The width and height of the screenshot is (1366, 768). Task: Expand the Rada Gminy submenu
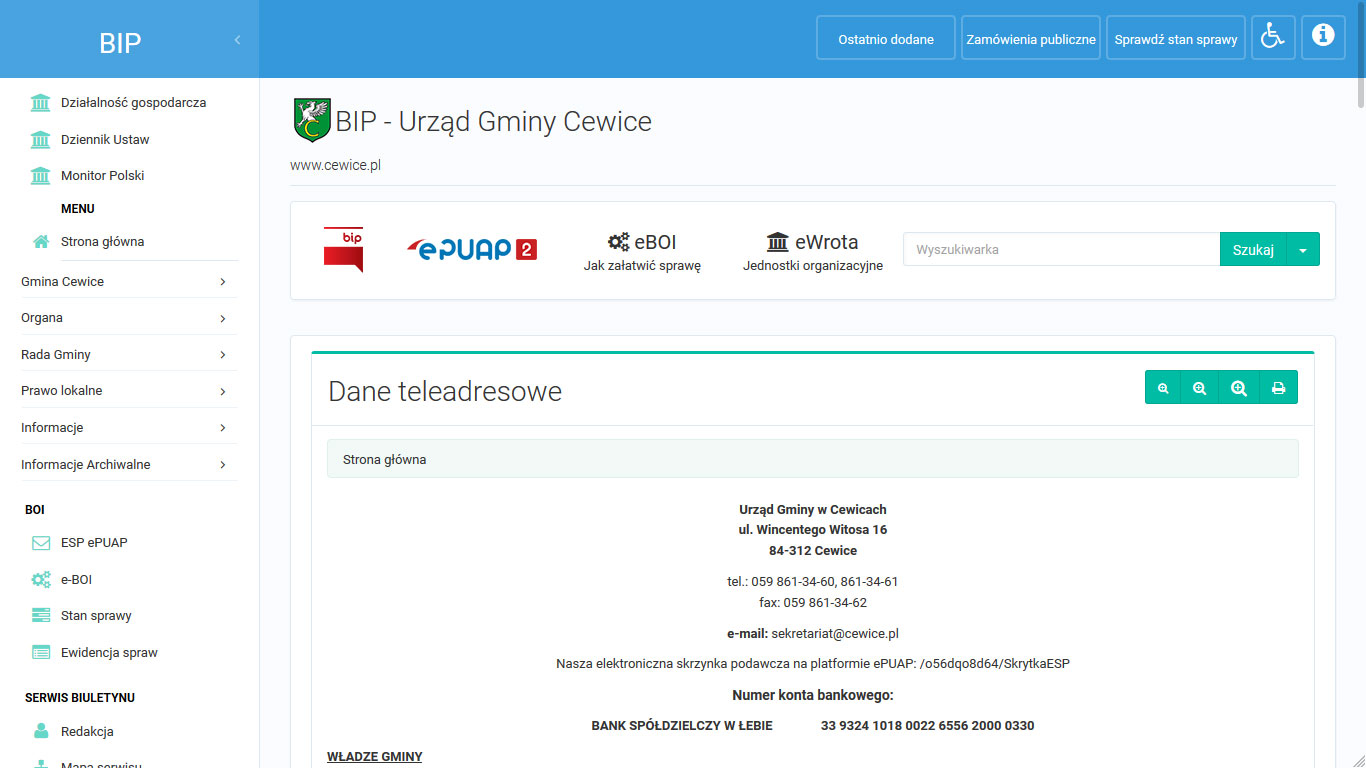128,355
